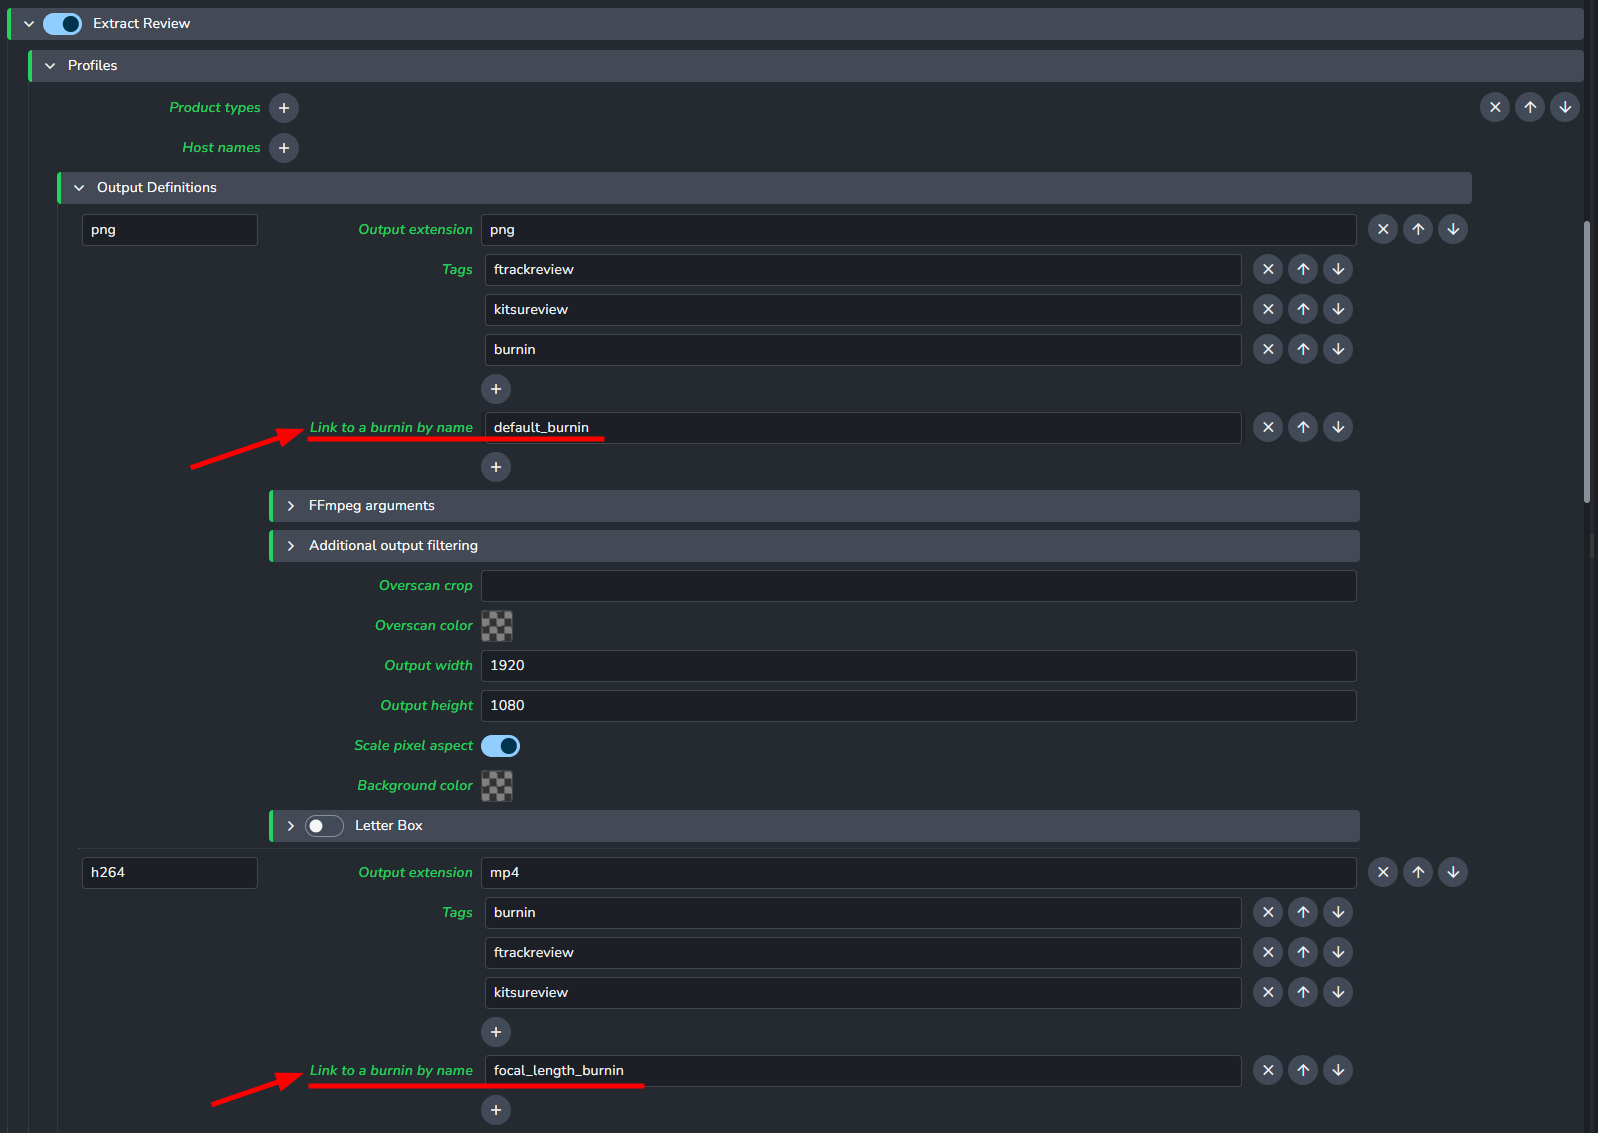Move png kitsureview tag up
Image resolution: width=1598 pixels, height=1133 pixels.
tap(1303, 309)
